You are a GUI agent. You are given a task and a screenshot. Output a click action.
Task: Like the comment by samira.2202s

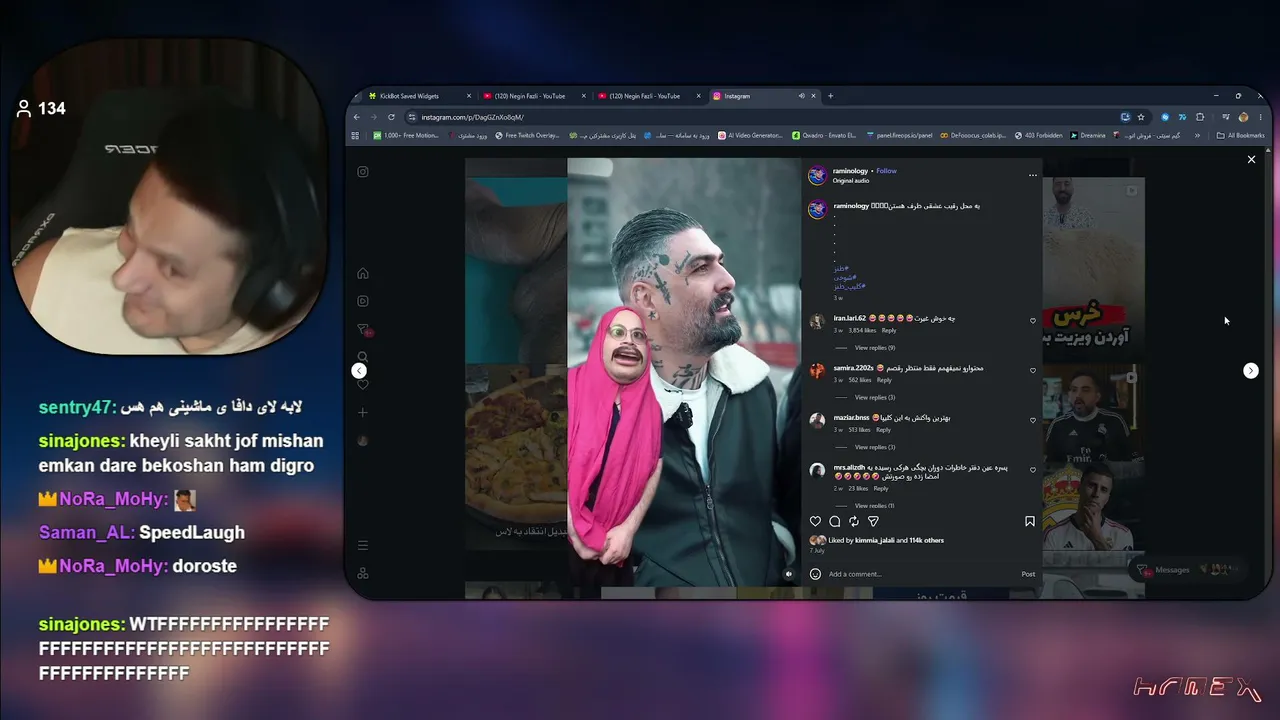(x=1033, y=371)
